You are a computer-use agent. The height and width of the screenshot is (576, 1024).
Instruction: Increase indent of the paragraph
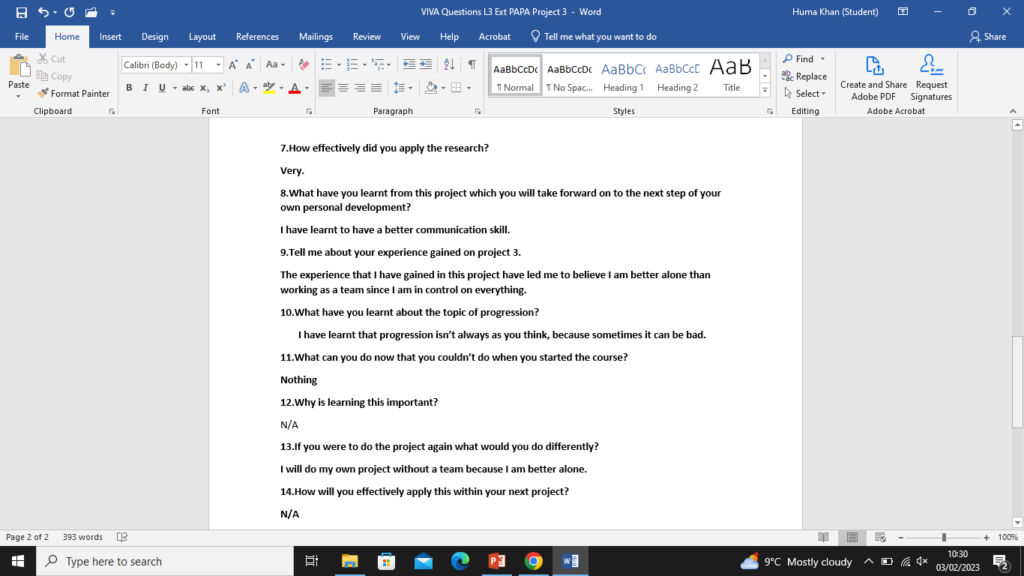pyautogui.click(x=426, y=64)
